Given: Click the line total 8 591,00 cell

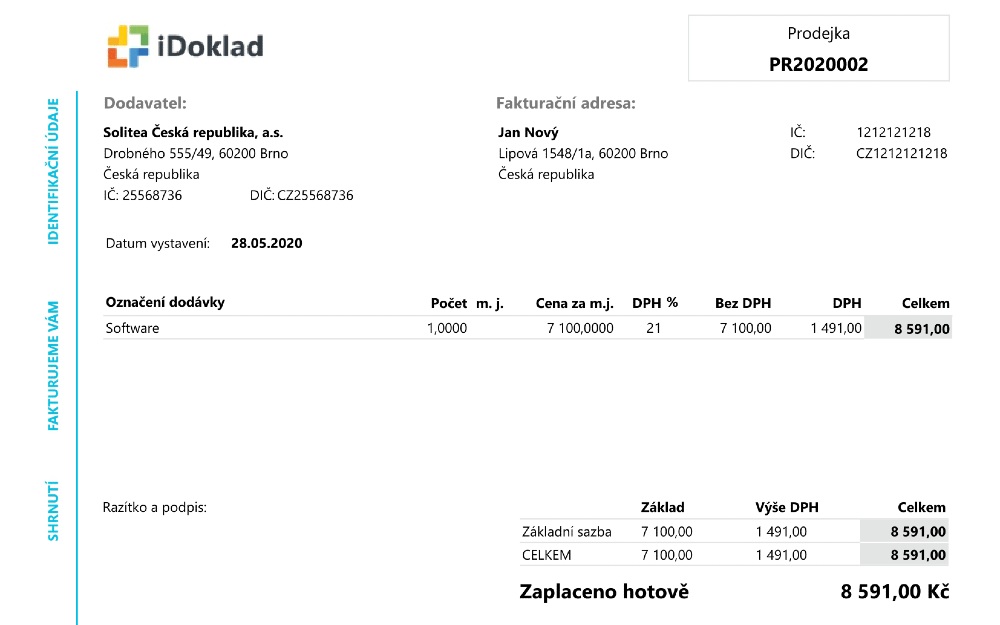Looking at the screenshot, I should point(908,328).
